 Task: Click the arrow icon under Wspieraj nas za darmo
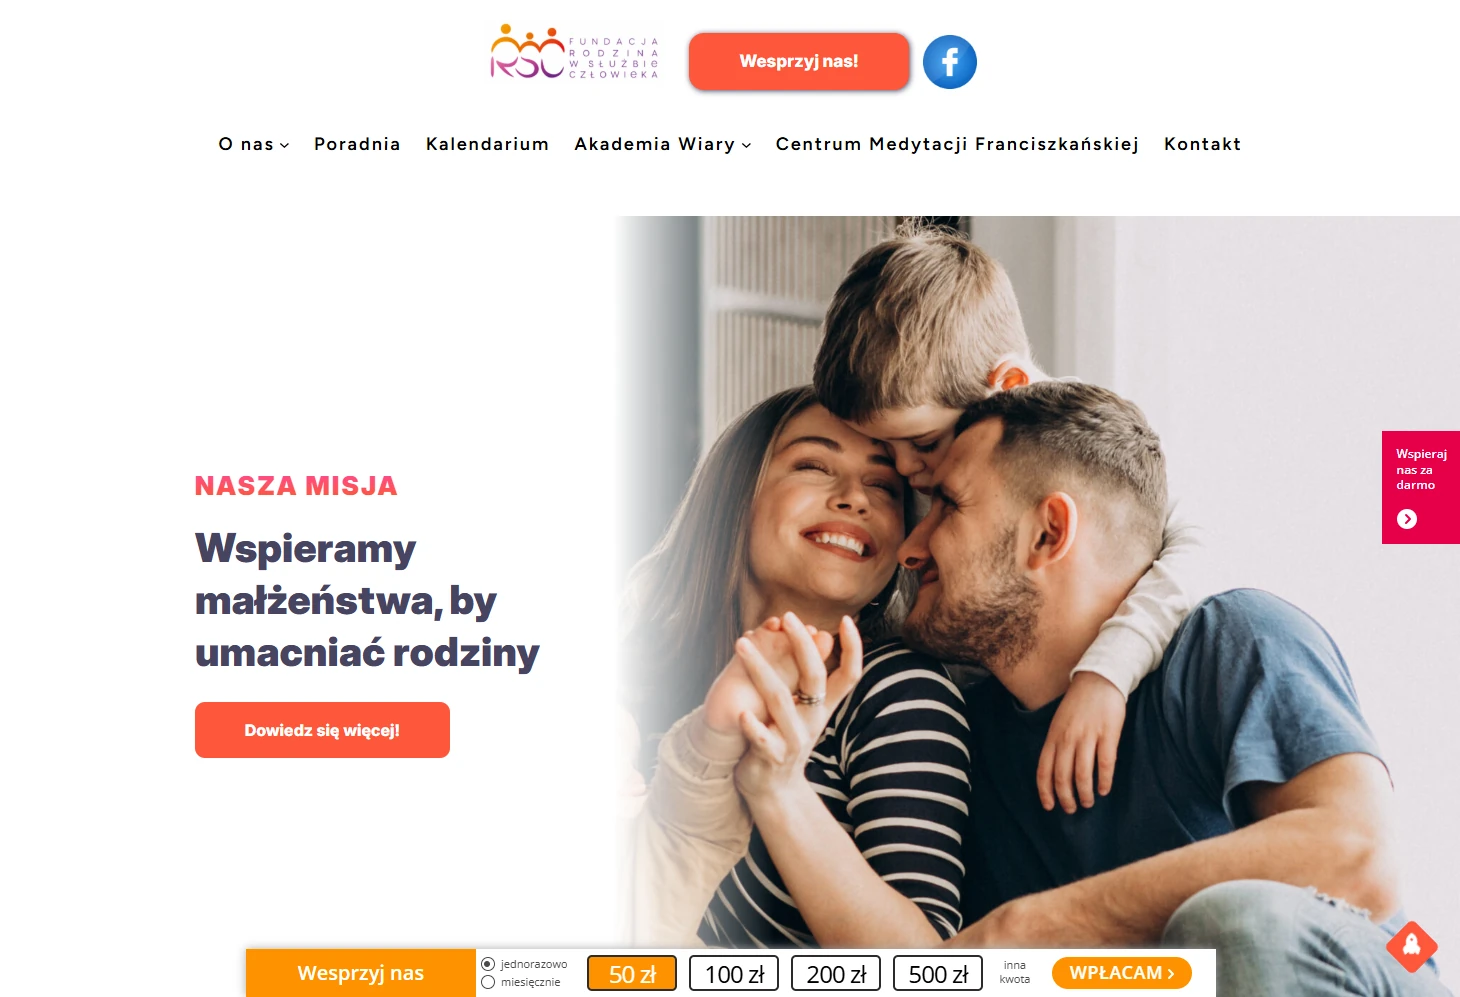click(1406, 519)
